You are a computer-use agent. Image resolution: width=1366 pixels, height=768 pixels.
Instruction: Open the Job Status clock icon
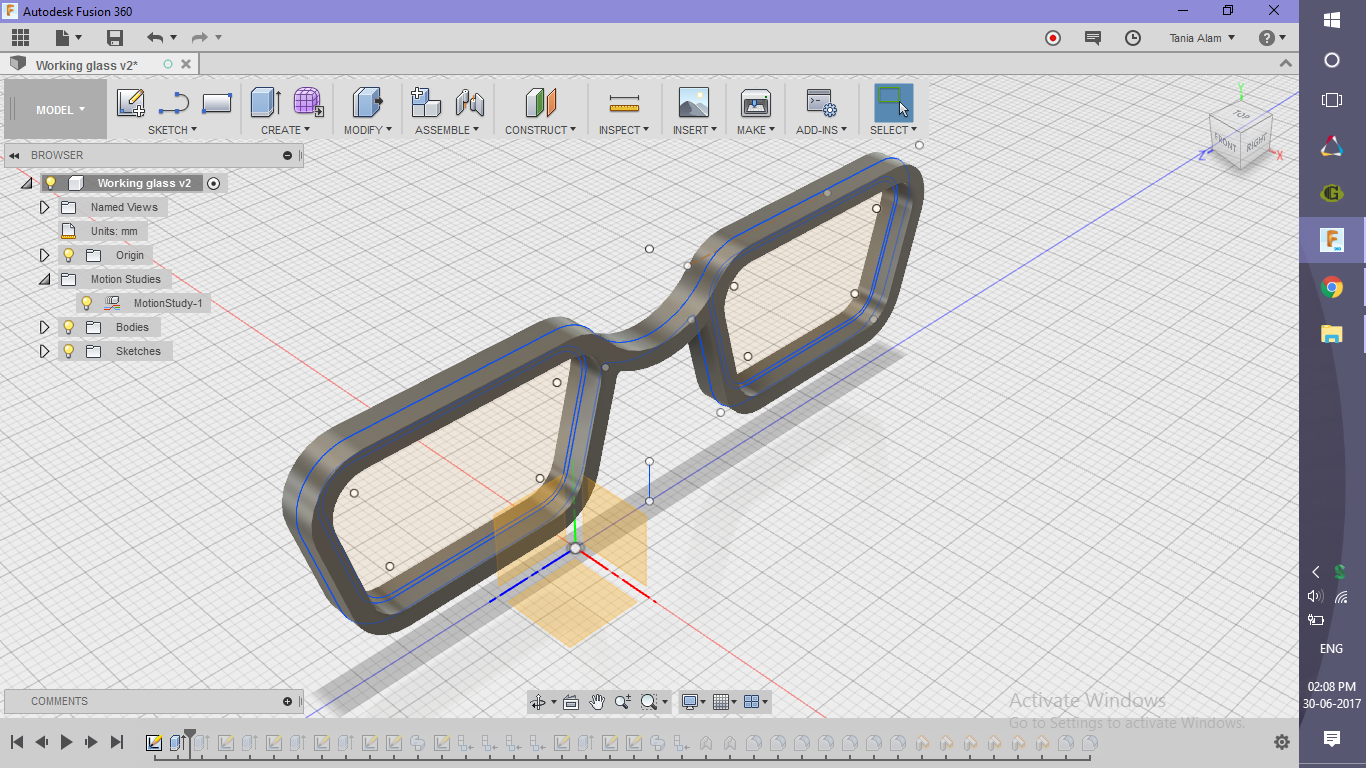tap(1132, 38)
